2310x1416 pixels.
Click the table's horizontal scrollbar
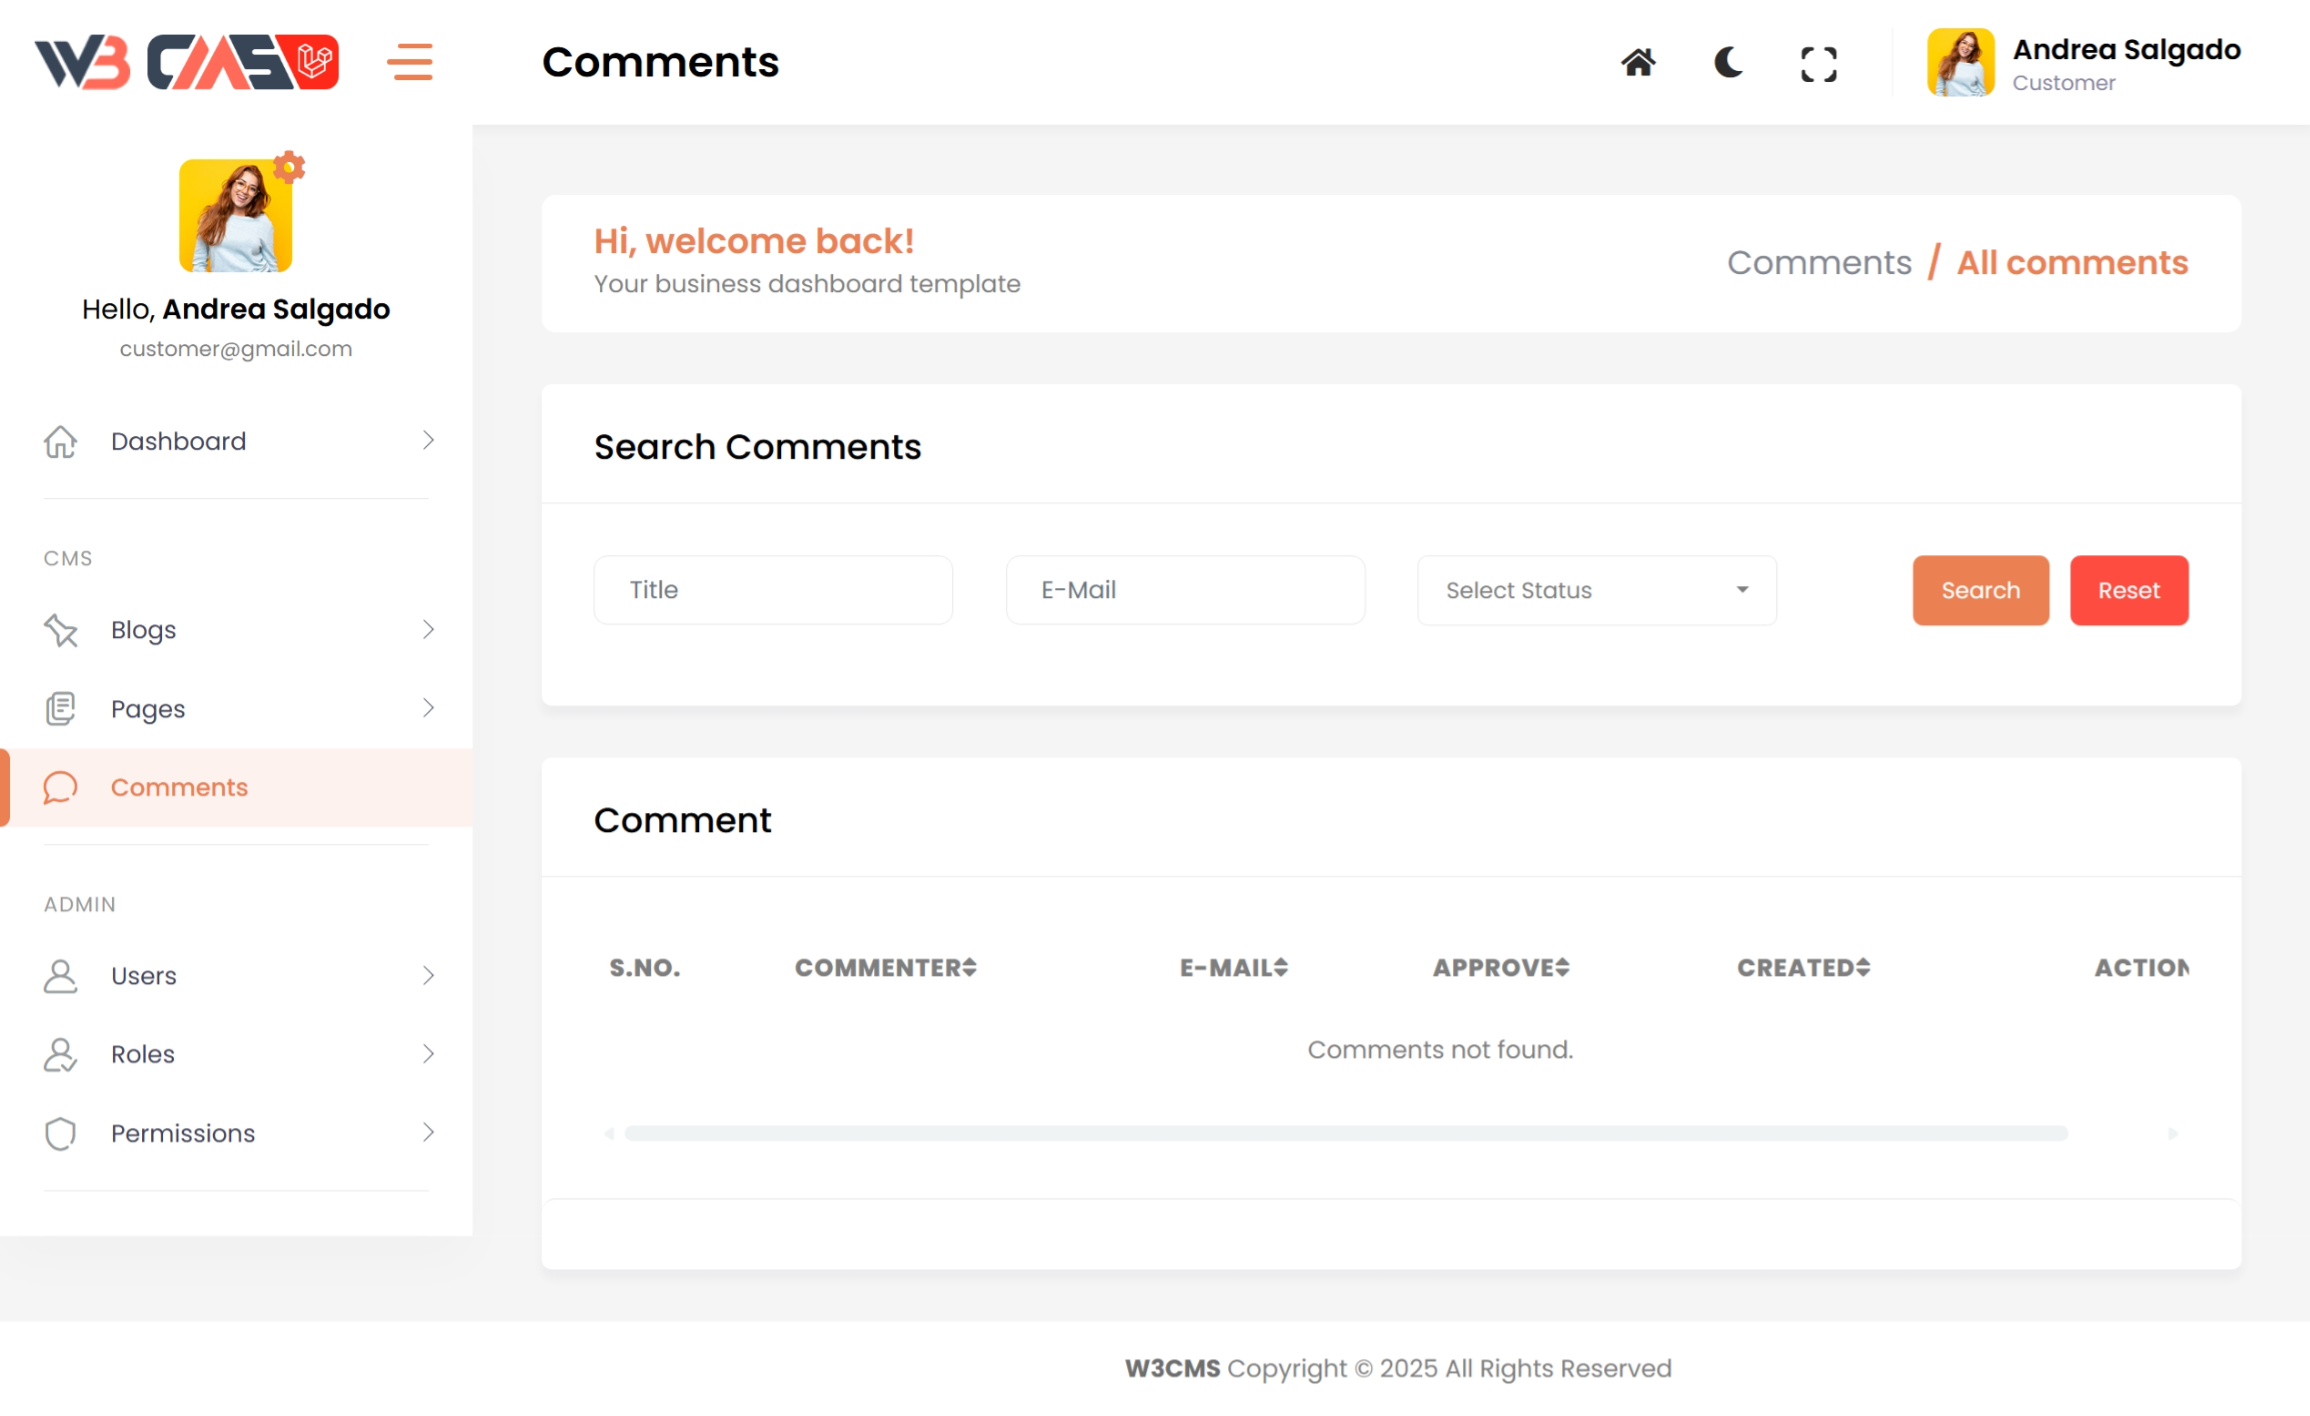(1345, 1133)
